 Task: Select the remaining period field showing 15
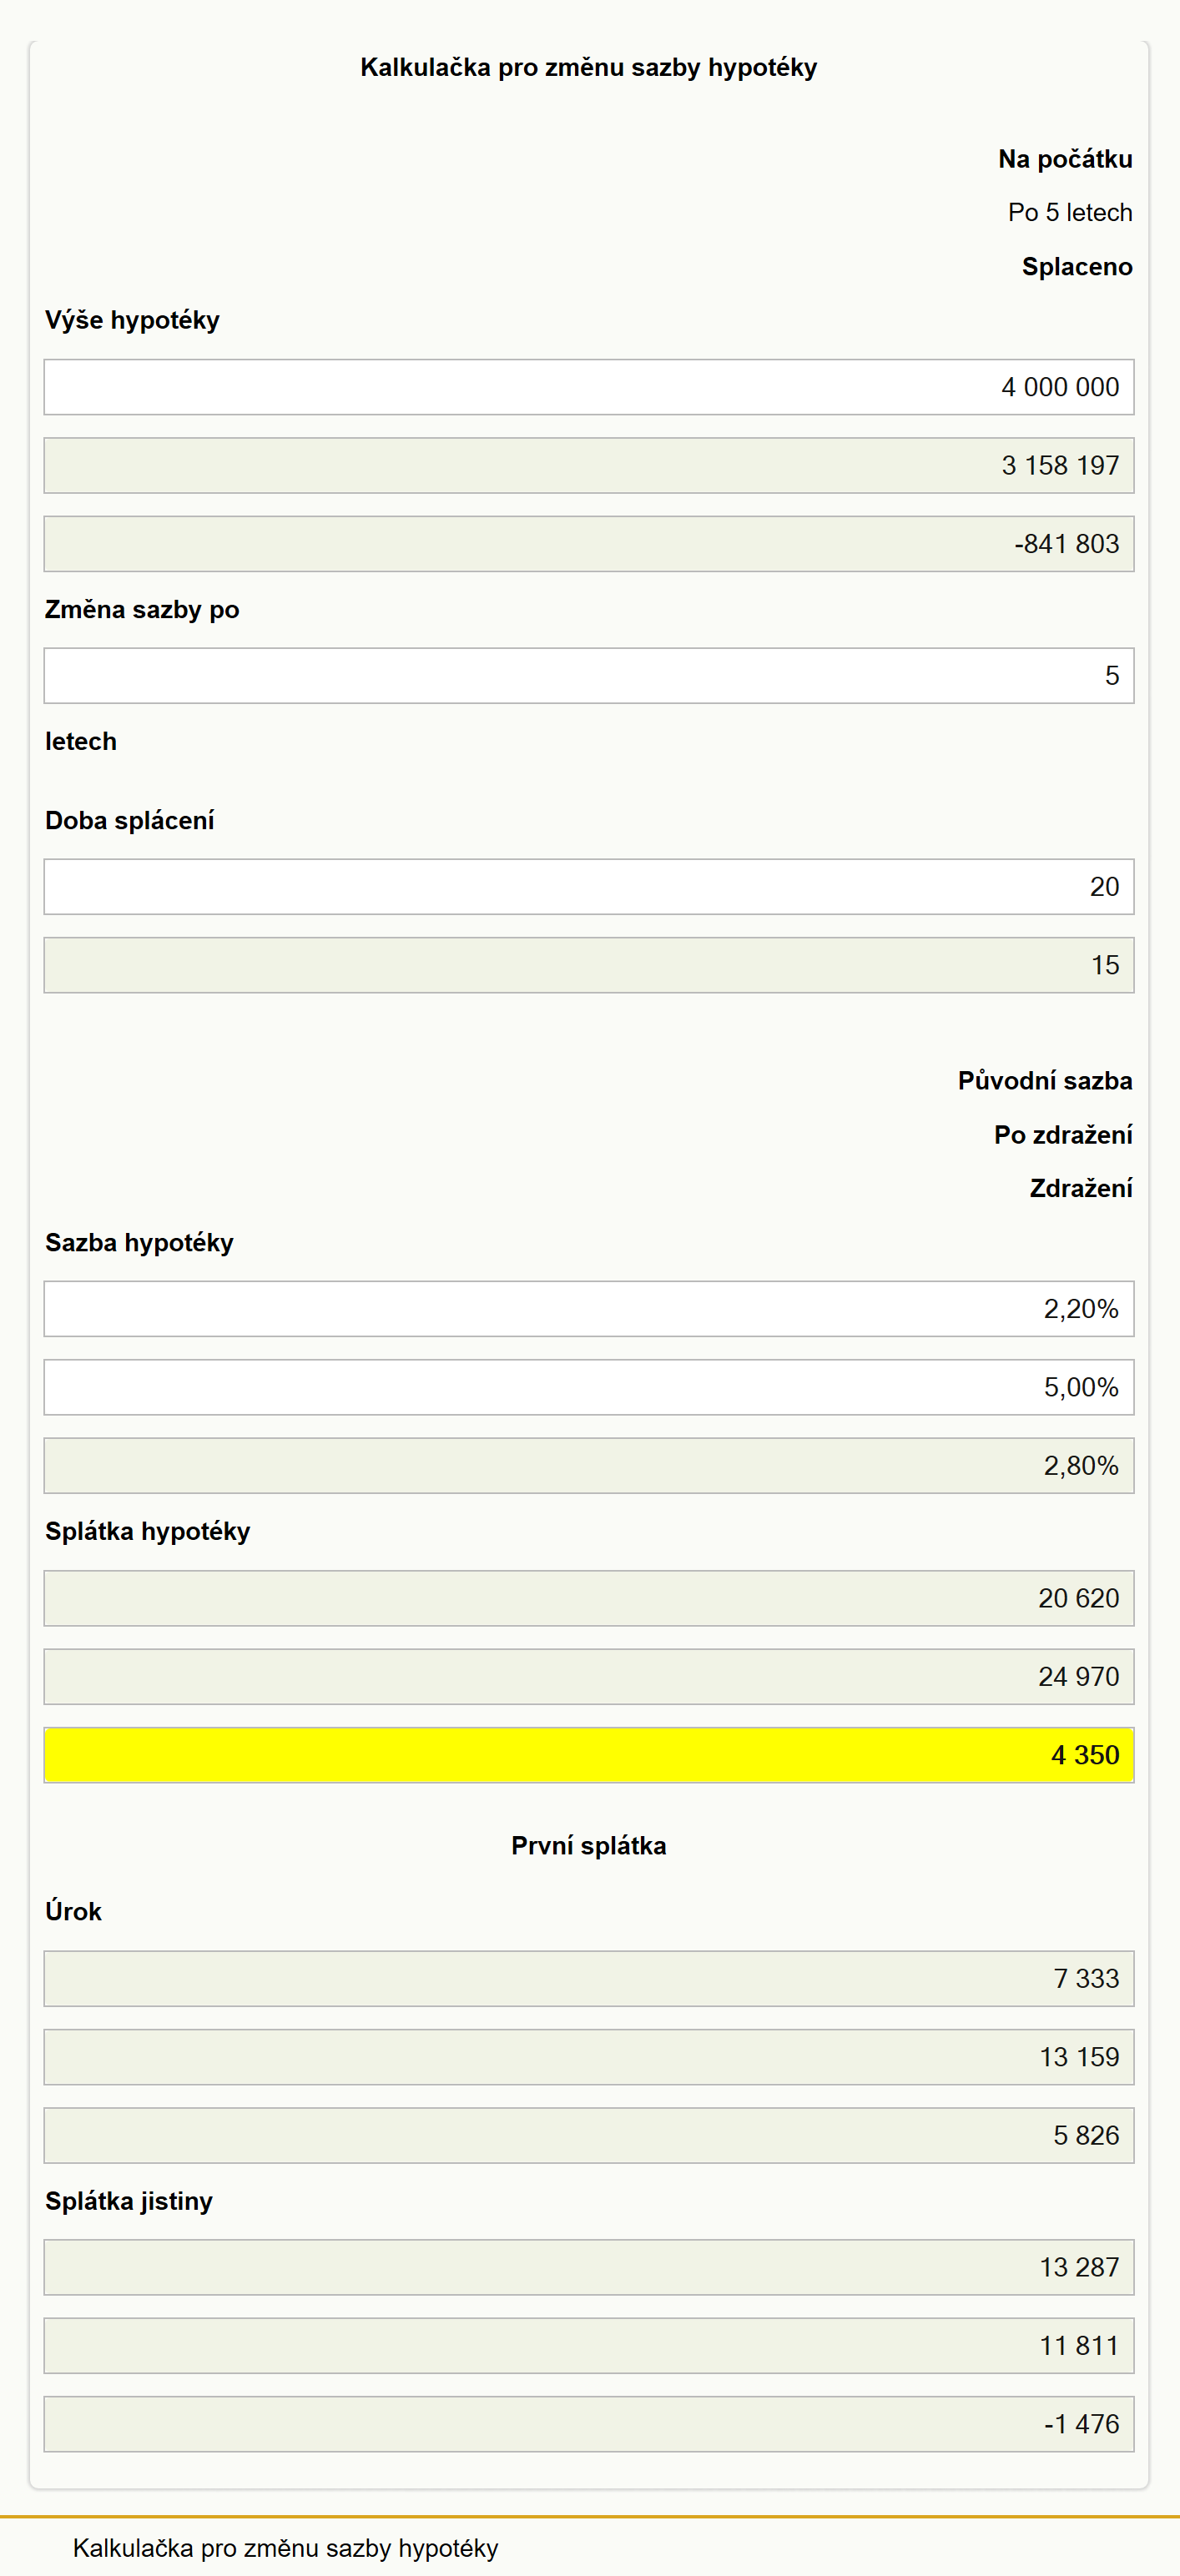tap(589, 965)
